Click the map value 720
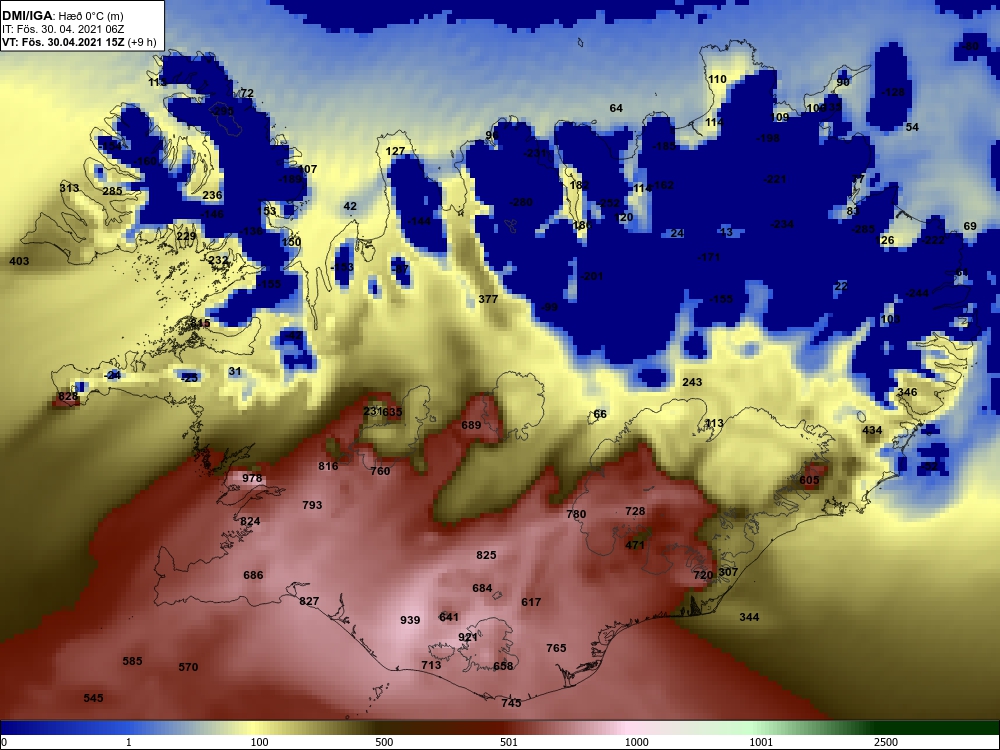Image resolution: width=1000 pixels, height=750 pixels. click(x=703, y=575)
